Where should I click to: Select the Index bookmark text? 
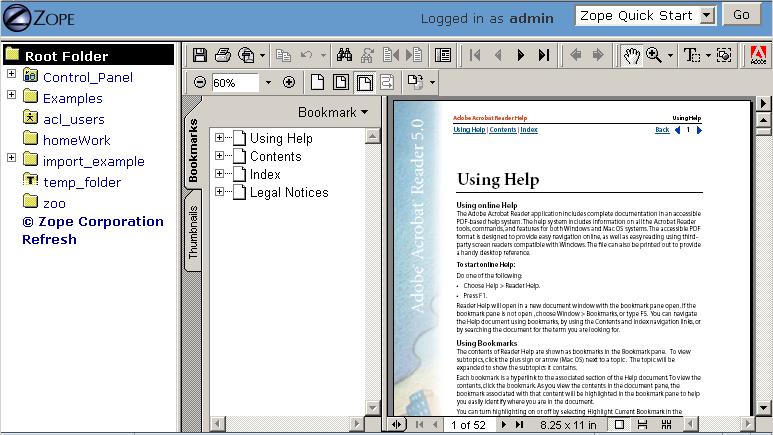click(265, 174)
